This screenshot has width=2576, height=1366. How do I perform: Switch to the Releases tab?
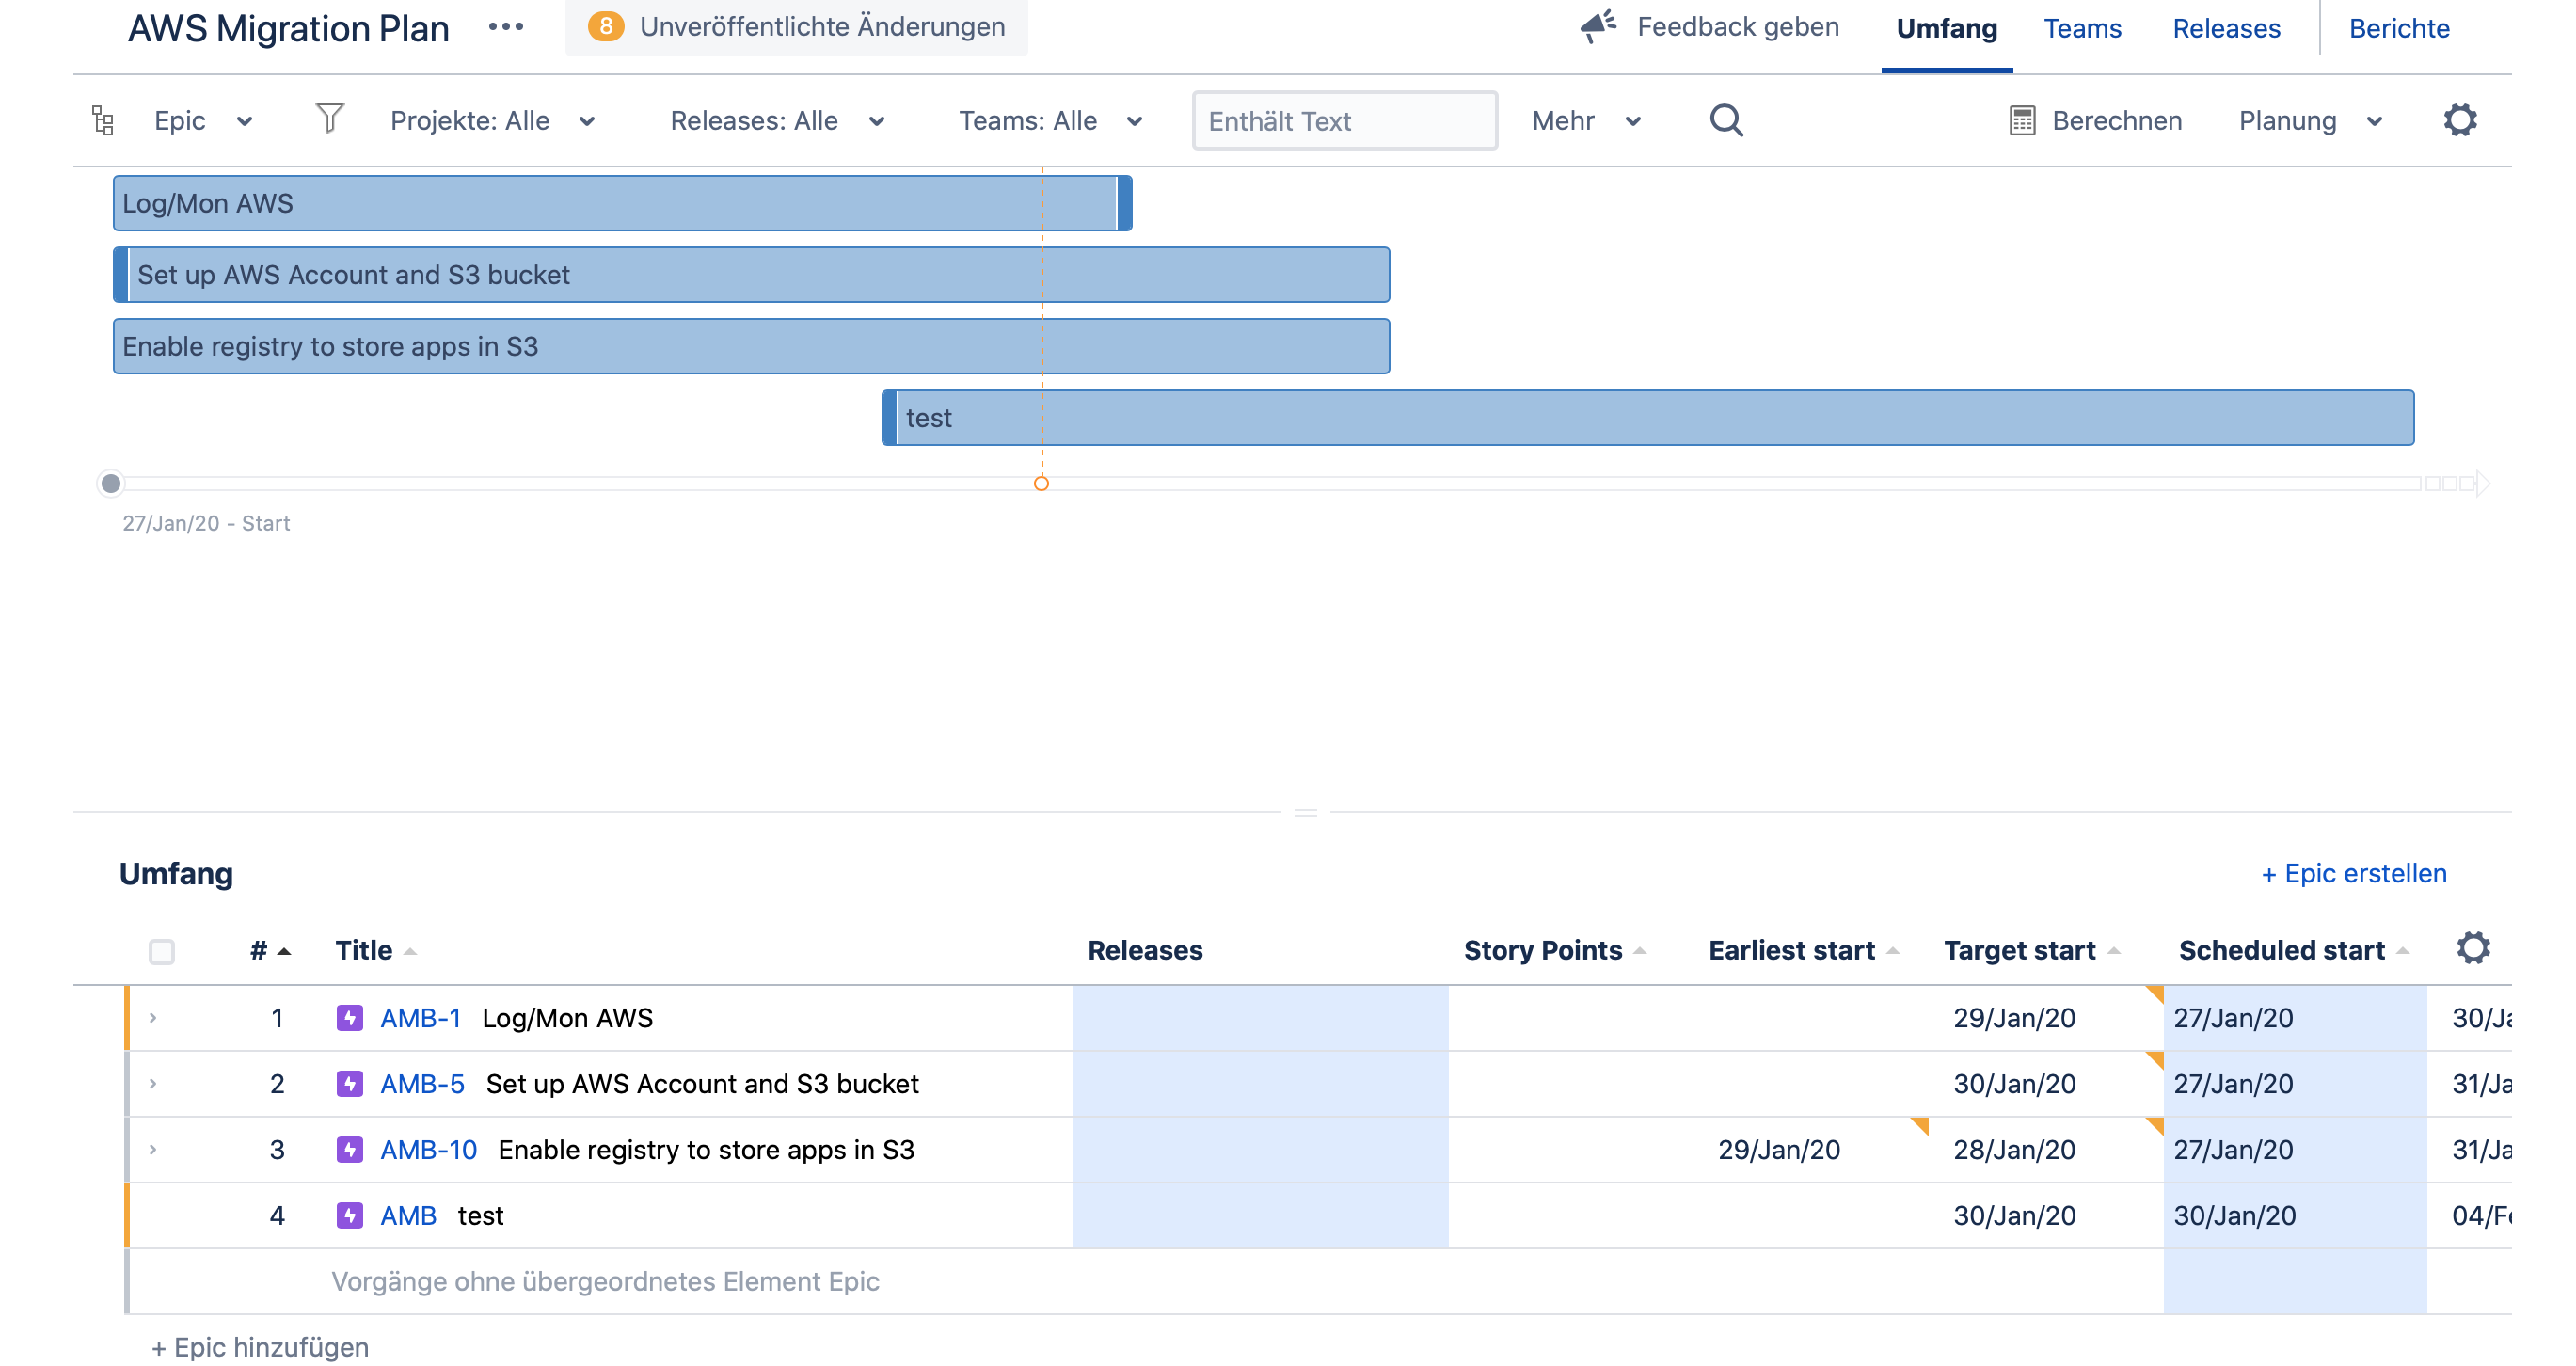point(2226,29)
